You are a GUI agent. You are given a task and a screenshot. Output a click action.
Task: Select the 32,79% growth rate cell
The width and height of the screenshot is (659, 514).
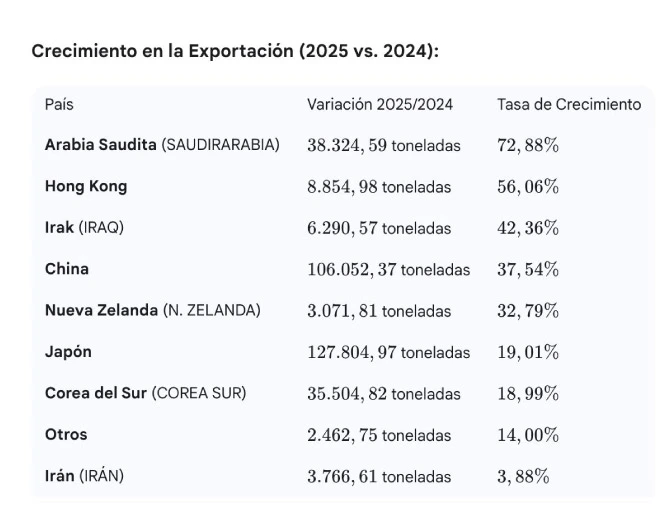[x=528, y=310]
